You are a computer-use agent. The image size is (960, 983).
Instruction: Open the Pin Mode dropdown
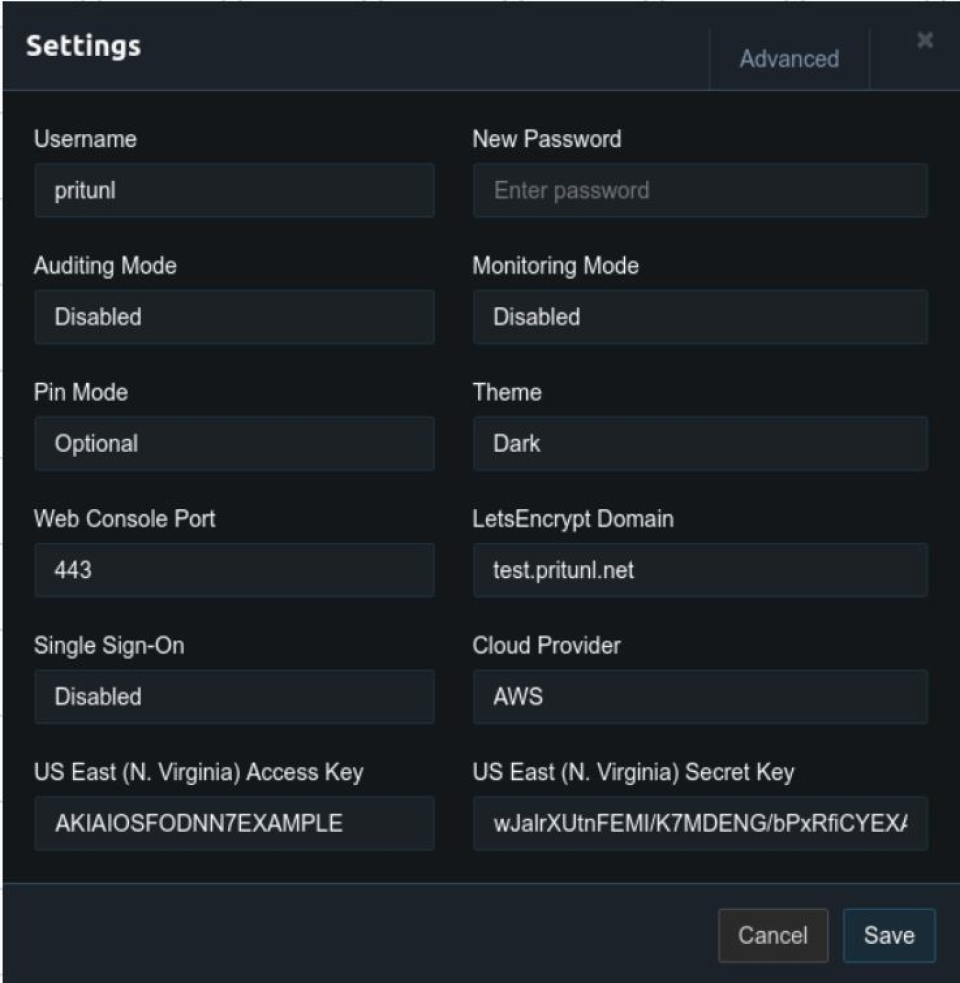(x=234, y=443)
